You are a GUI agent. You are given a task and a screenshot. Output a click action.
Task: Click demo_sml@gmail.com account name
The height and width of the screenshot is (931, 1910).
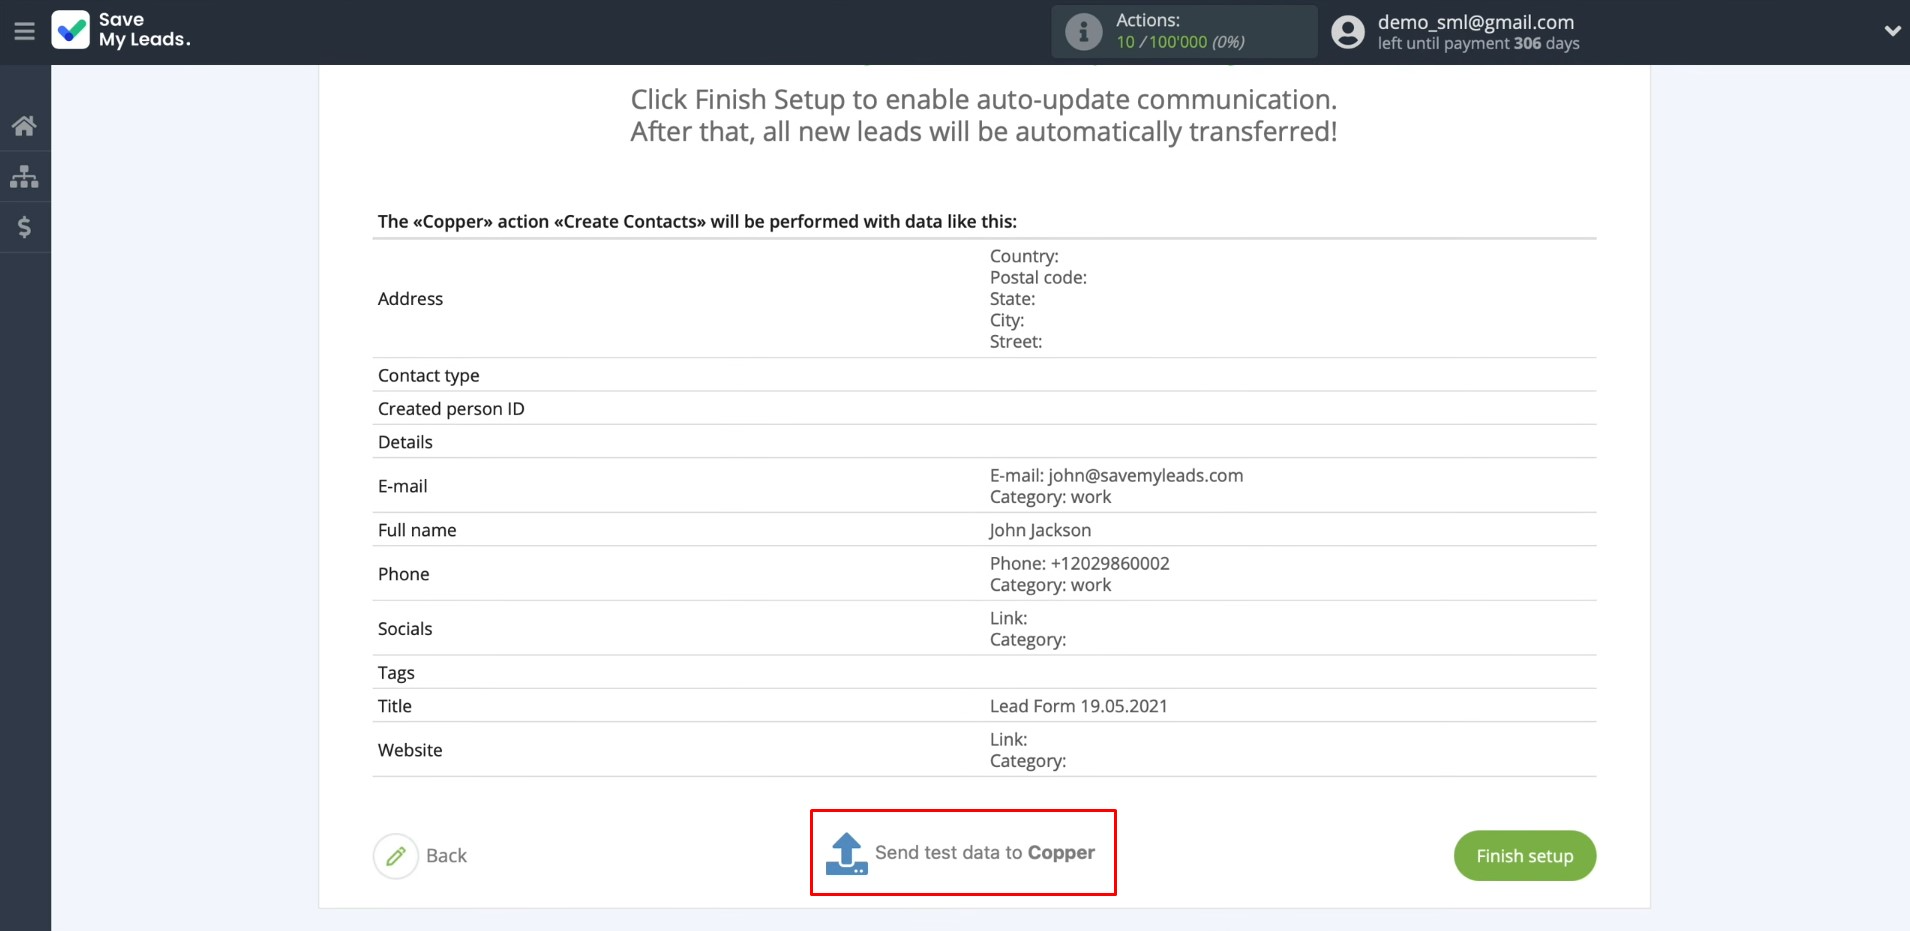[x=1476, y=22]
